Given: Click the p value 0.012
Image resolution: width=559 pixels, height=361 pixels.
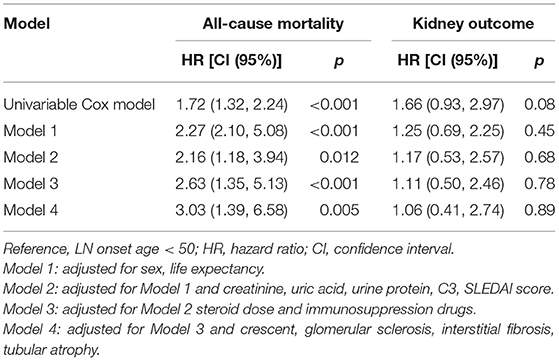Looking at the screenshot, I should pos(339,157).
